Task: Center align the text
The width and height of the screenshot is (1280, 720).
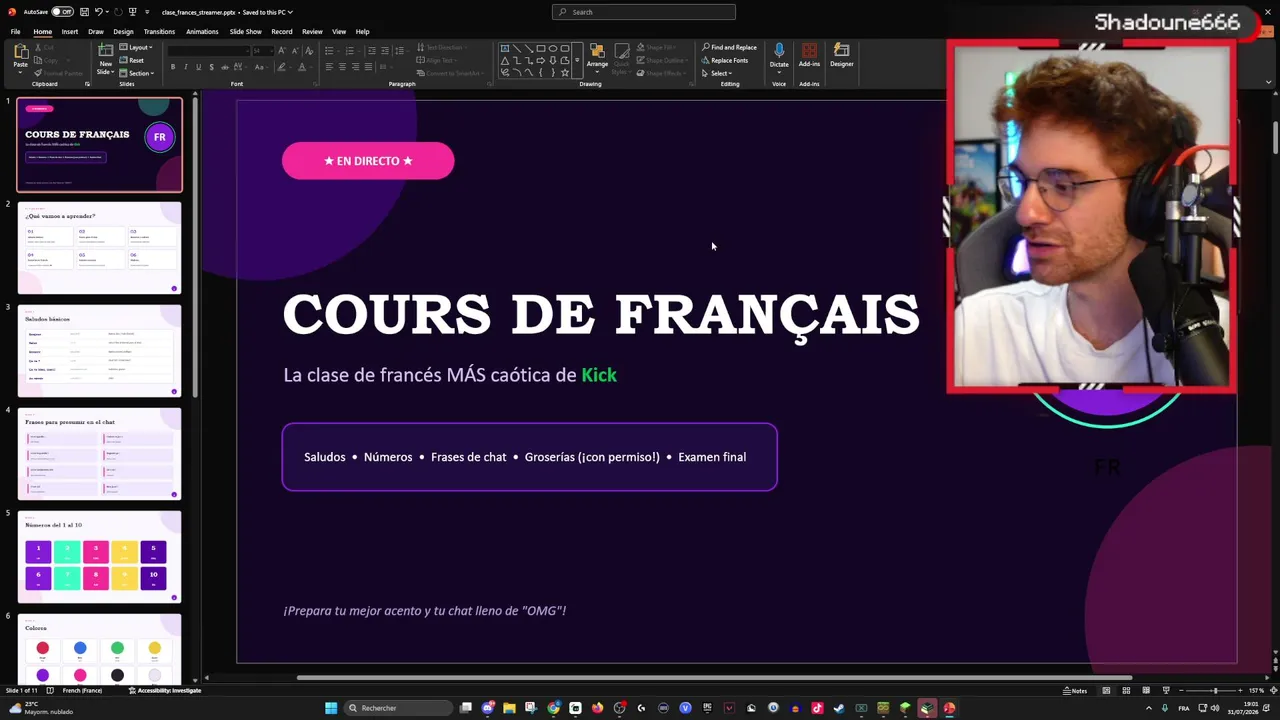Action: (342, 67)
